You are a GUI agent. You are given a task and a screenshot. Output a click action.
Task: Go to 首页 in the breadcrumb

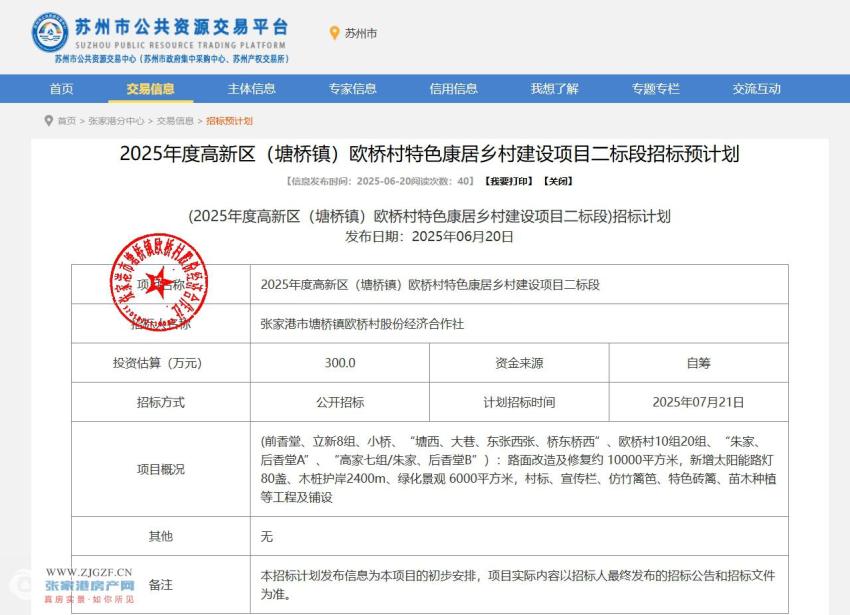pyautogui.click(x=67, y=121)
